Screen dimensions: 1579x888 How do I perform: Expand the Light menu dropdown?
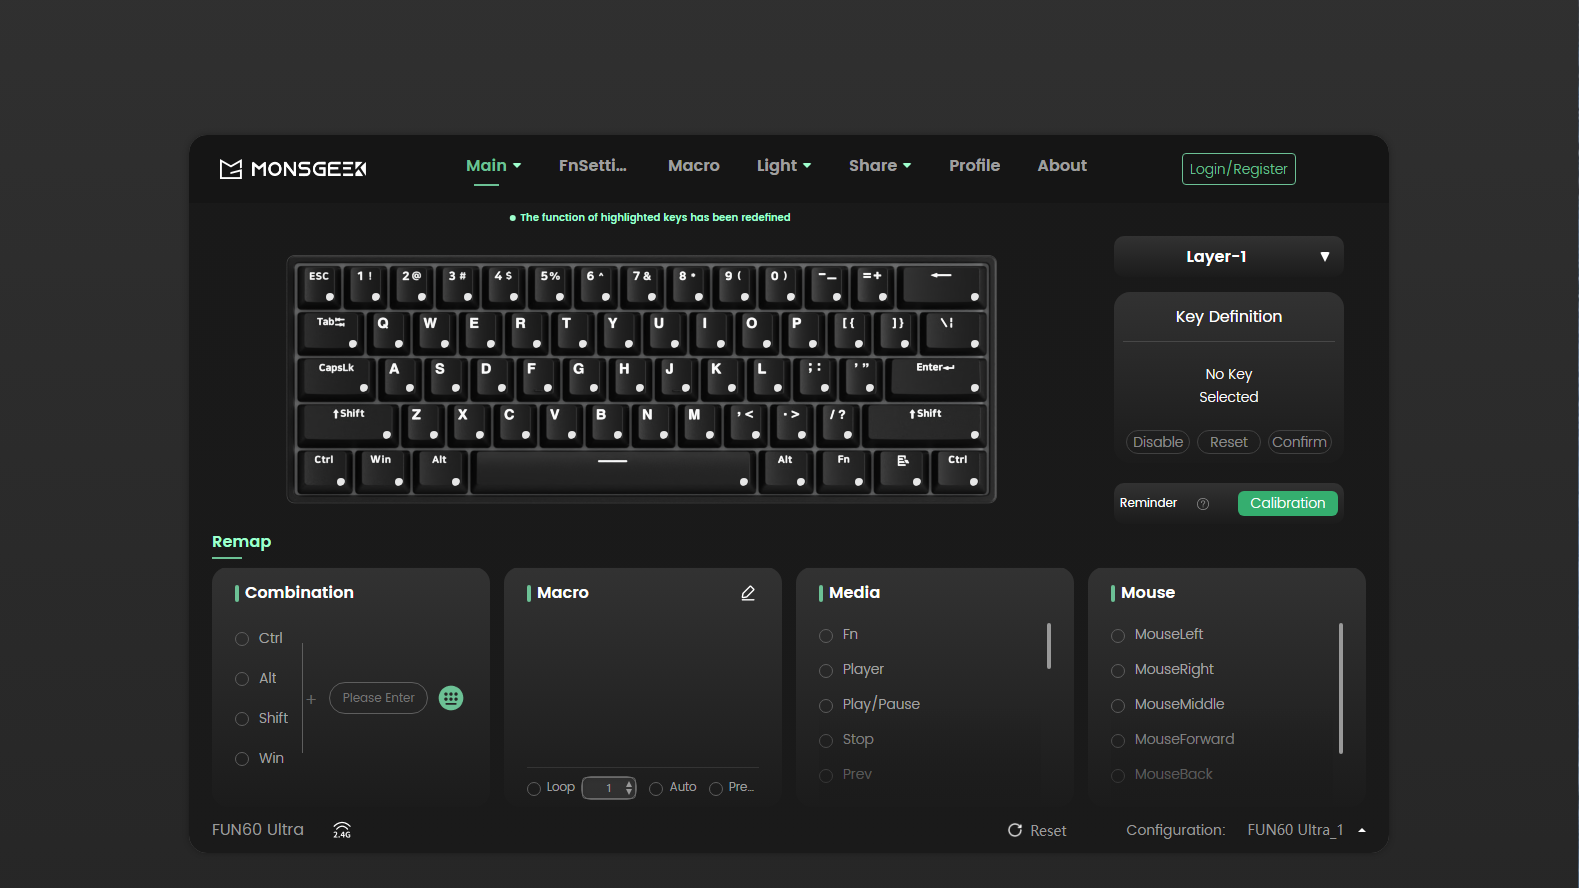click(783, 166)
